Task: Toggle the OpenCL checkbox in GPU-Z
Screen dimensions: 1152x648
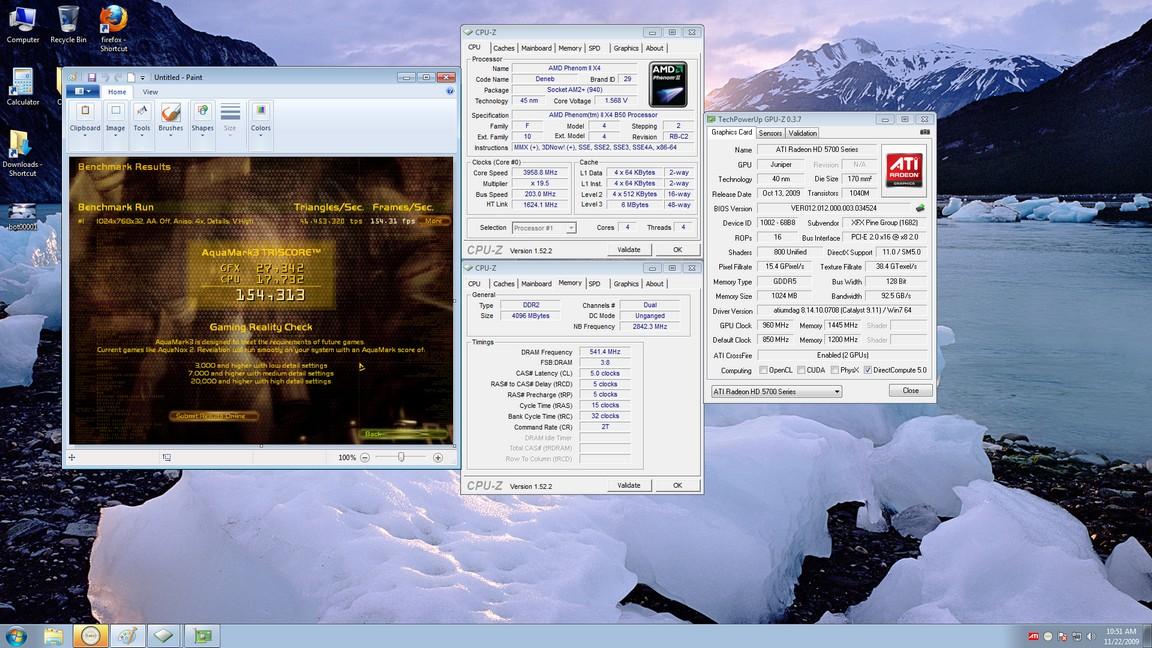Action: (x=763, y=370)
